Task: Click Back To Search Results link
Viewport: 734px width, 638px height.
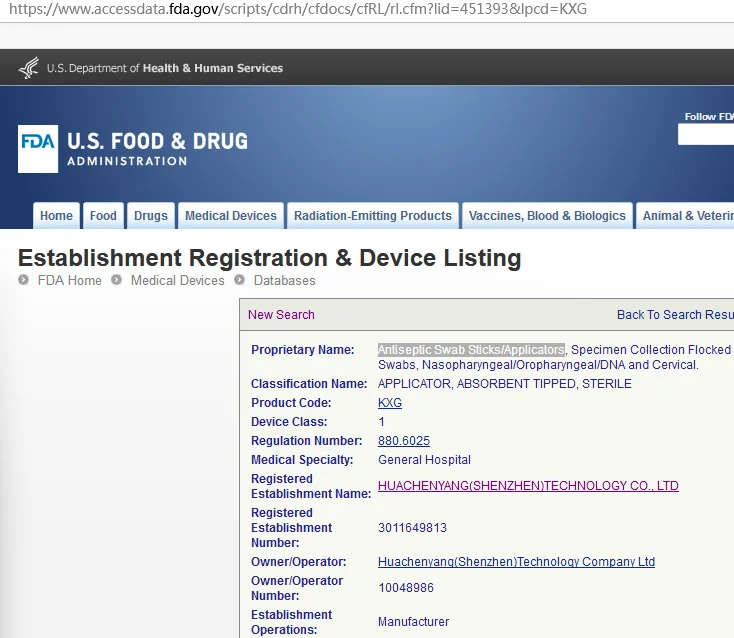Action: (675, 315)
